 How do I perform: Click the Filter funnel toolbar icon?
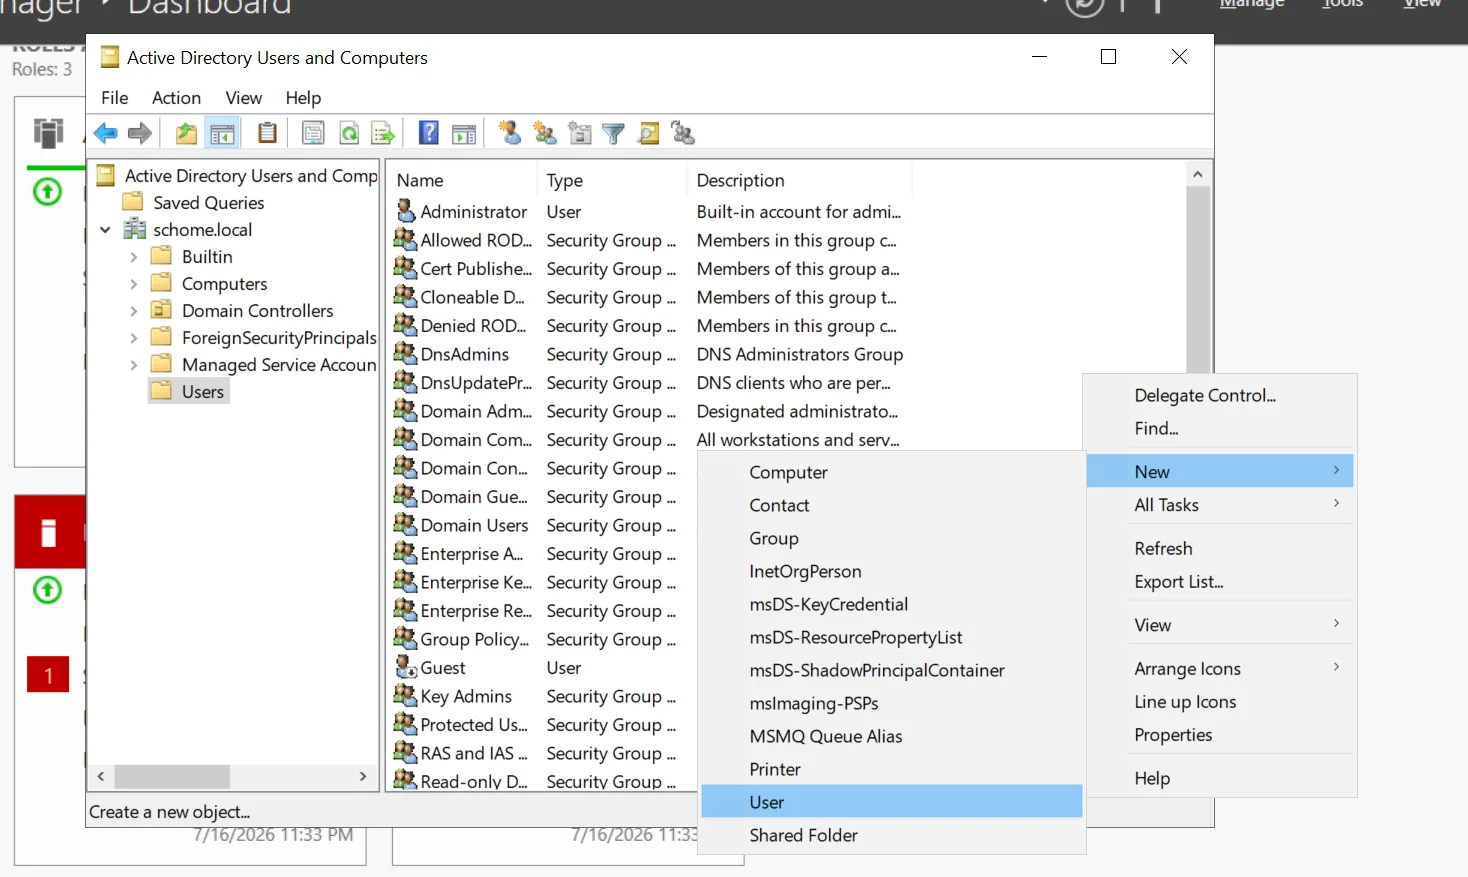point(614,133)
